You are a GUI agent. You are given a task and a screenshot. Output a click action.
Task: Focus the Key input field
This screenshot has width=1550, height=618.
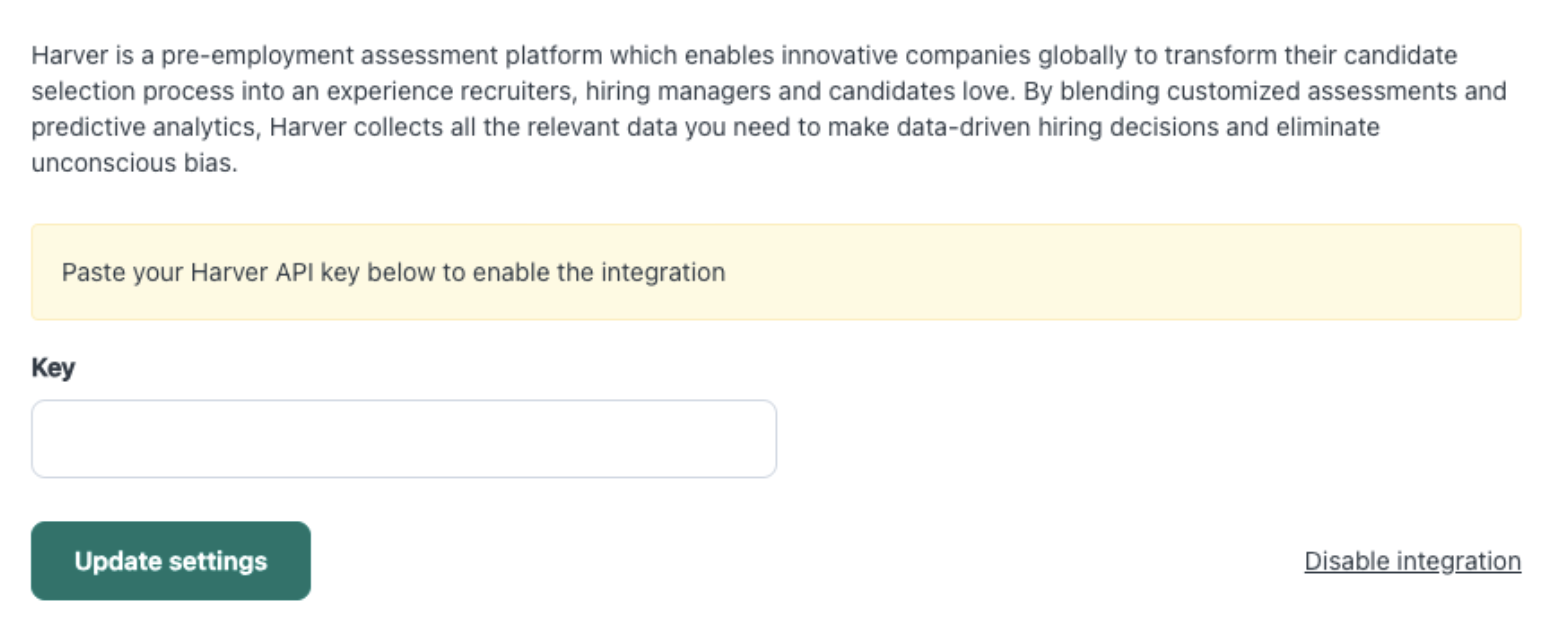click(404, 439)
